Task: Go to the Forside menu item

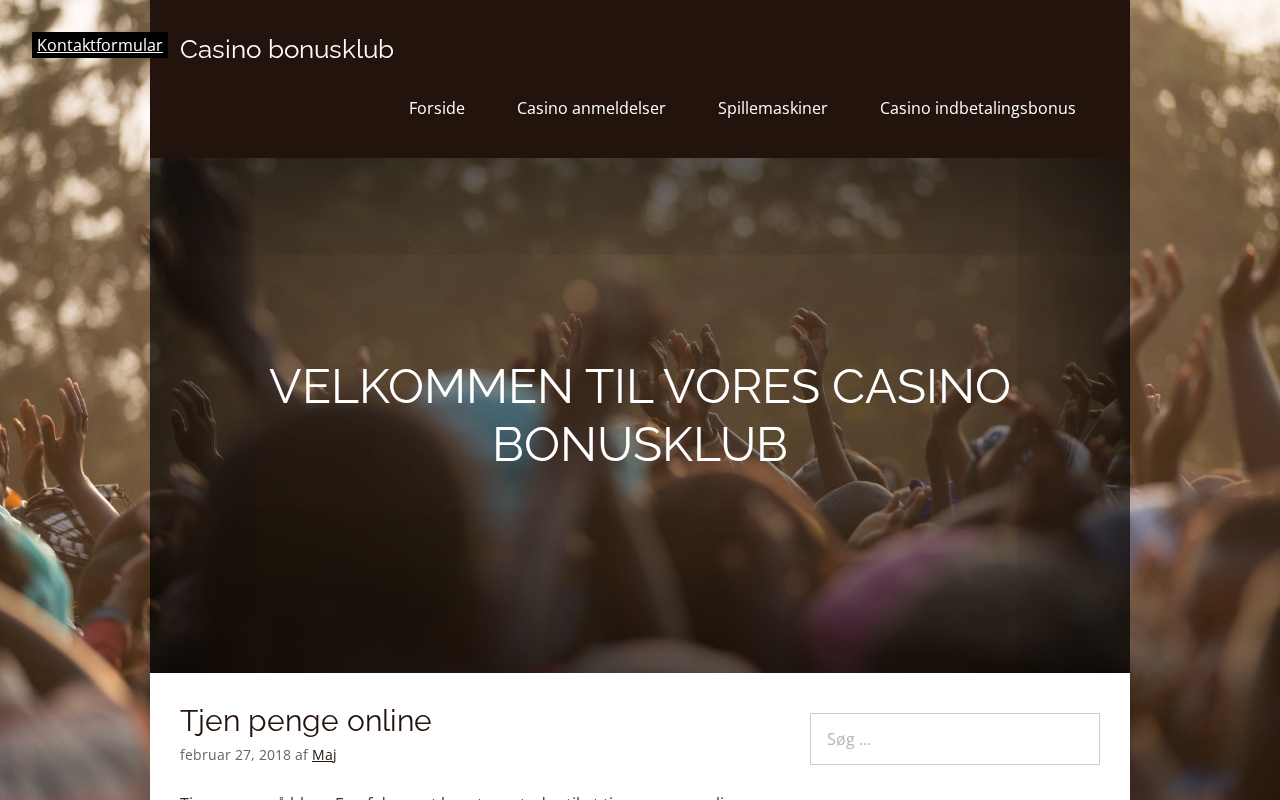Action: pos(437,108)
